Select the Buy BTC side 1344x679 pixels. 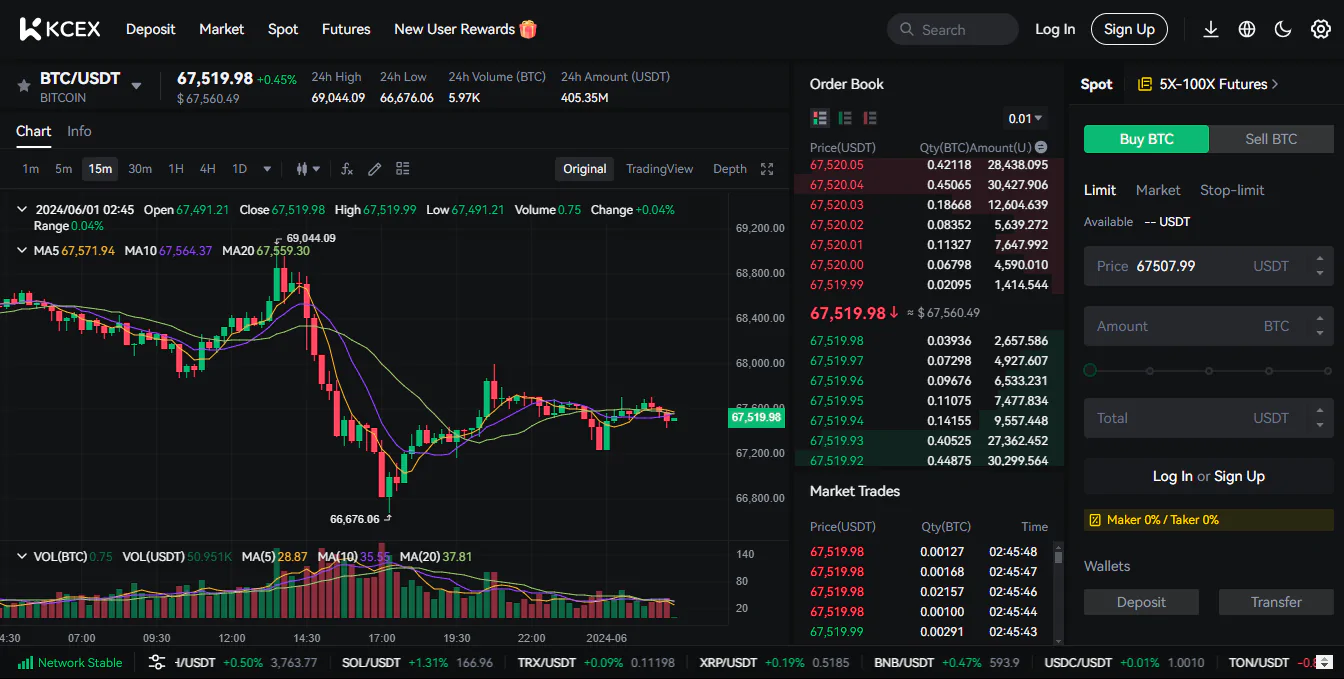point(1146,139)
